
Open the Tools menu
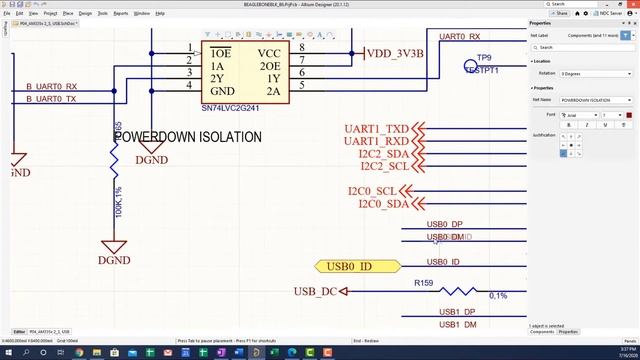(102, 13)
